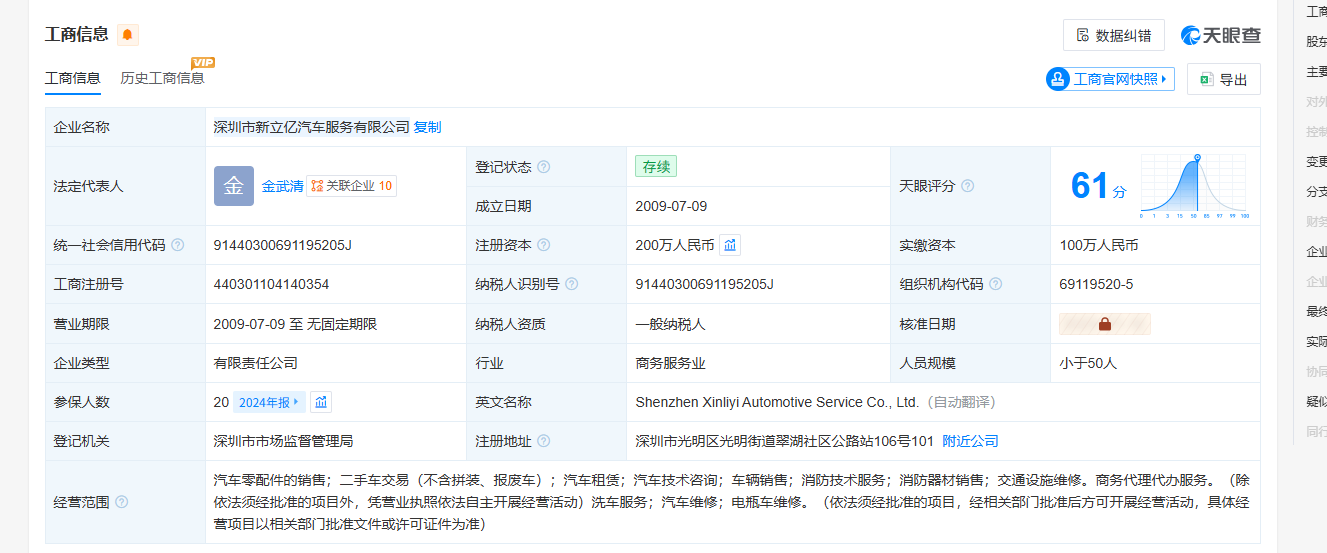Open 工商官网快照 dropdown
The width and height of the screenshot is (1327, 553).
(1110, 79)
